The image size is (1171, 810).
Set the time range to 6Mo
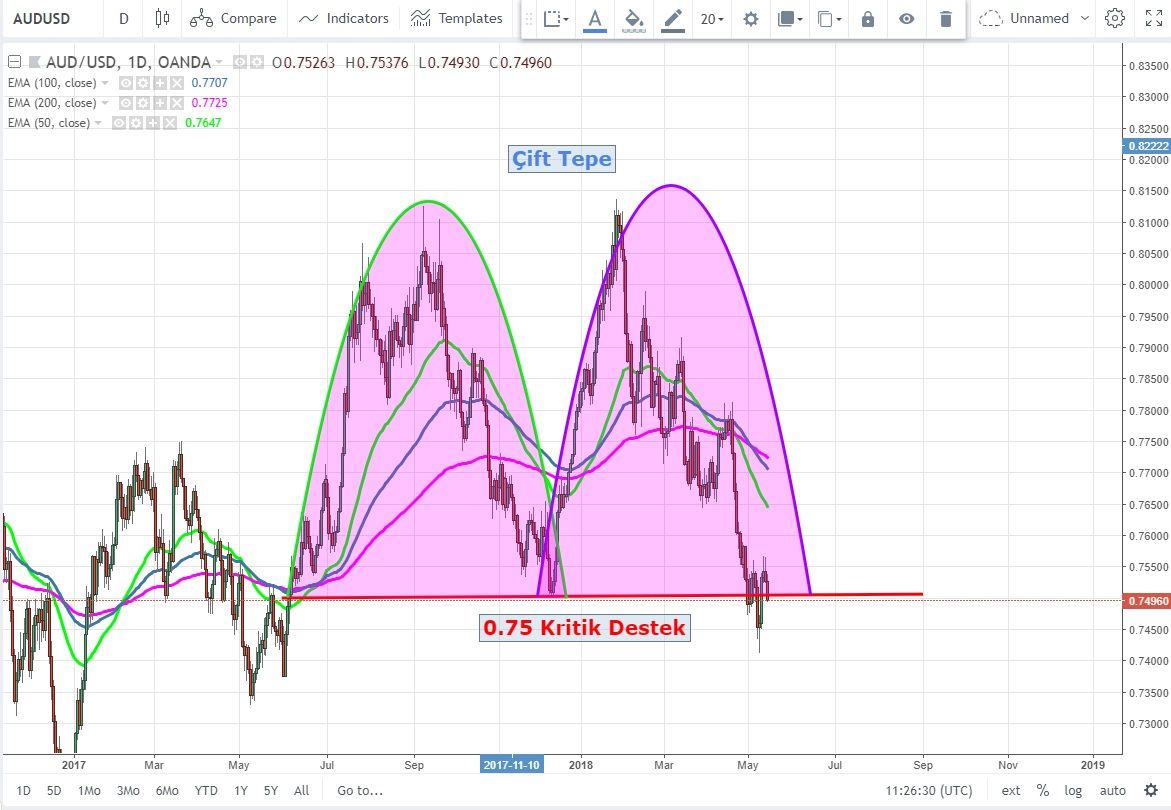167,790
